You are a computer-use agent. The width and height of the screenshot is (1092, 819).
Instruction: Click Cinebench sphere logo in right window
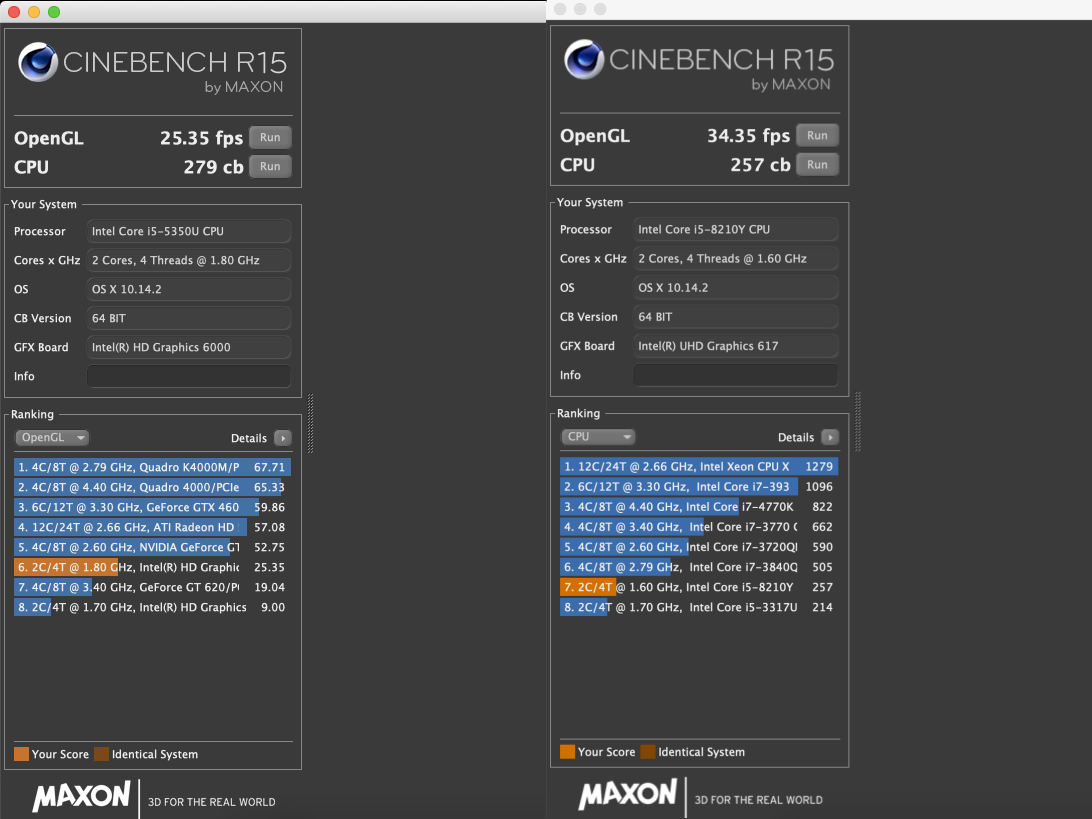click(x=584, y=59)
